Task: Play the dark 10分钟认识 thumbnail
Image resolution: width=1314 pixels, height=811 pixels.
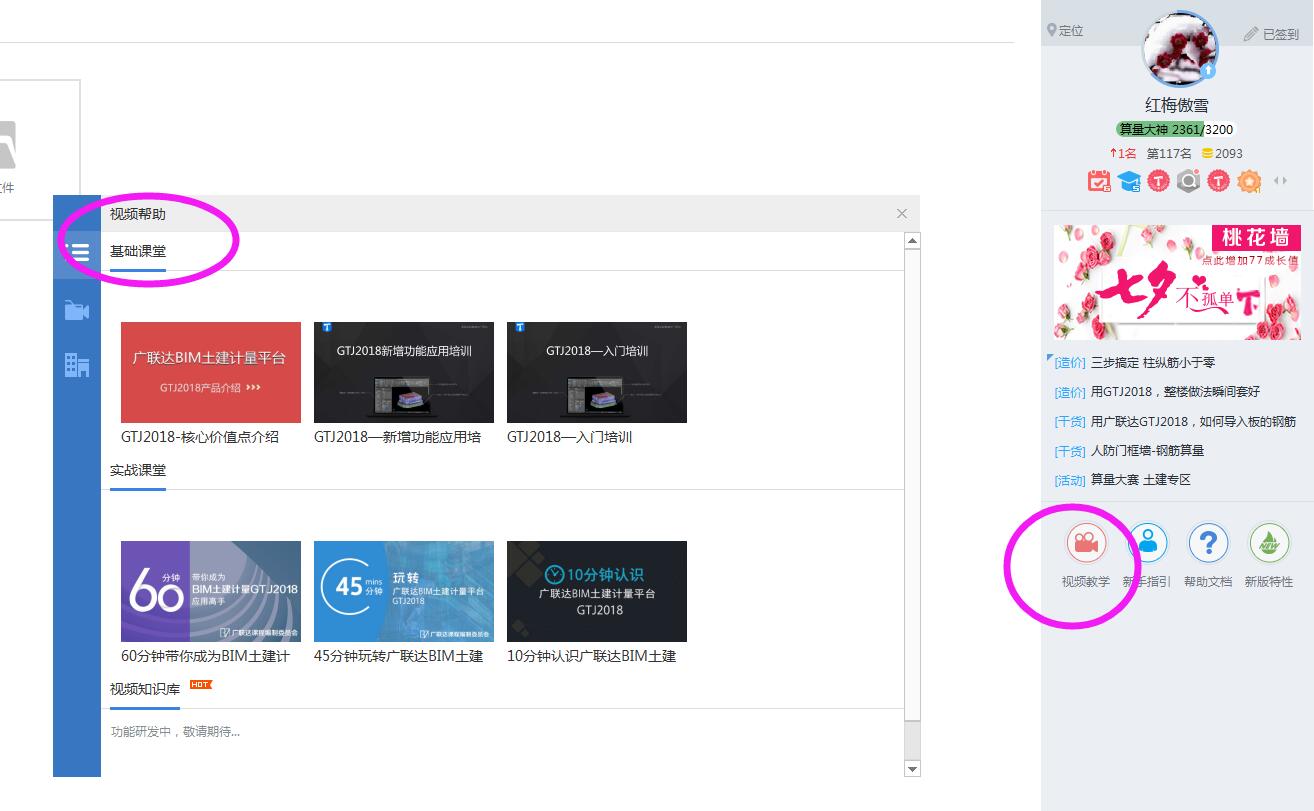Action: coord(597,591)
